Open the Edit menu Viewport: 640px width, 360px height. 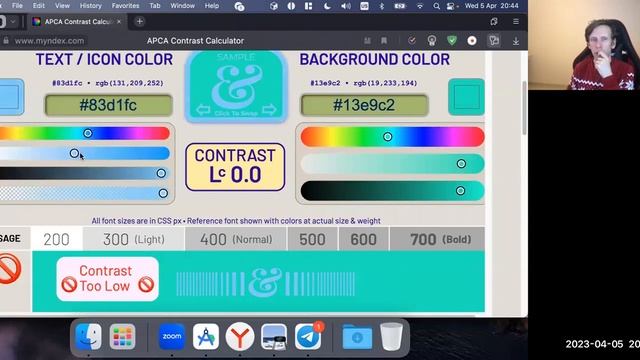[x=38, y=6]
